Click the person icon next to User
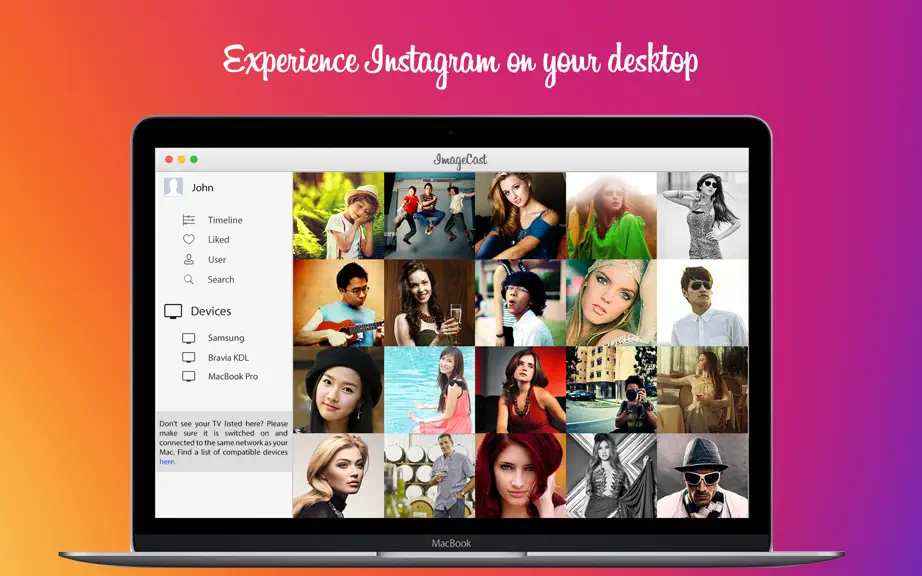 tap(189, 259)
